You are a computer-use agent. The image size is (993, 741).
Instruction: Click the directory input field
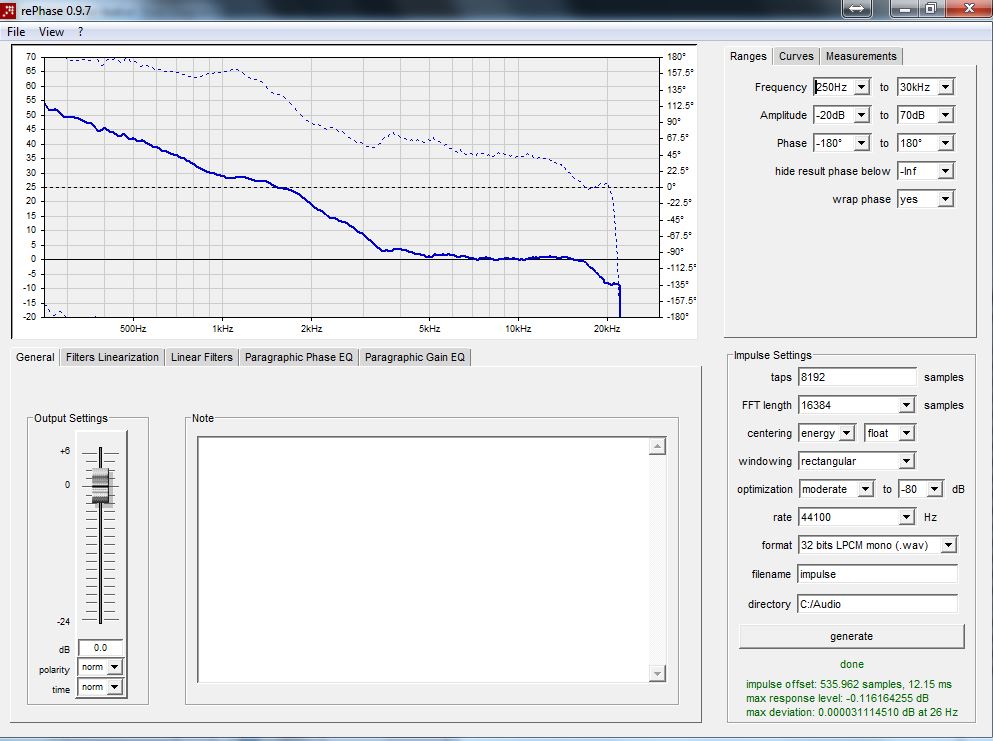pos(877,604)
